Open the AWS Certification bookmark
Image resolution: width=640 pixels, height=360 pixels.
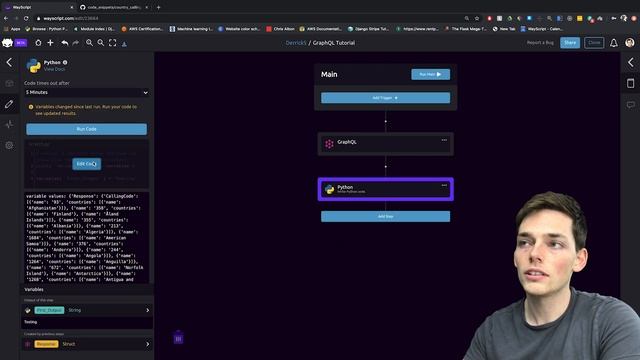pos(142,29)
